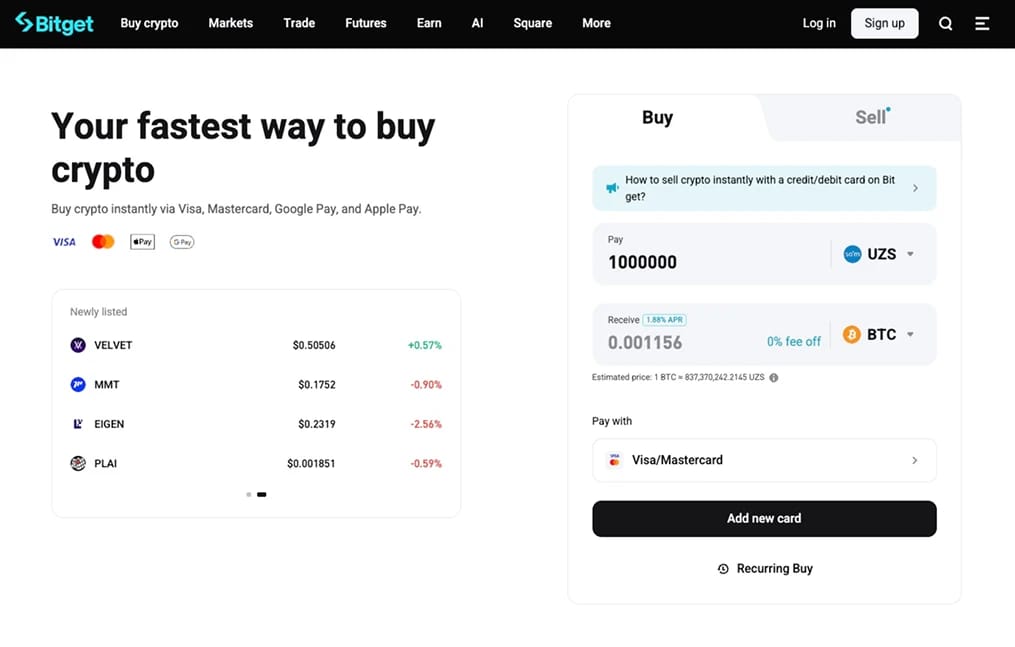Click EIGEN change -2.56%
Viewport: 1015px width, 647px height.
(426, 424)
